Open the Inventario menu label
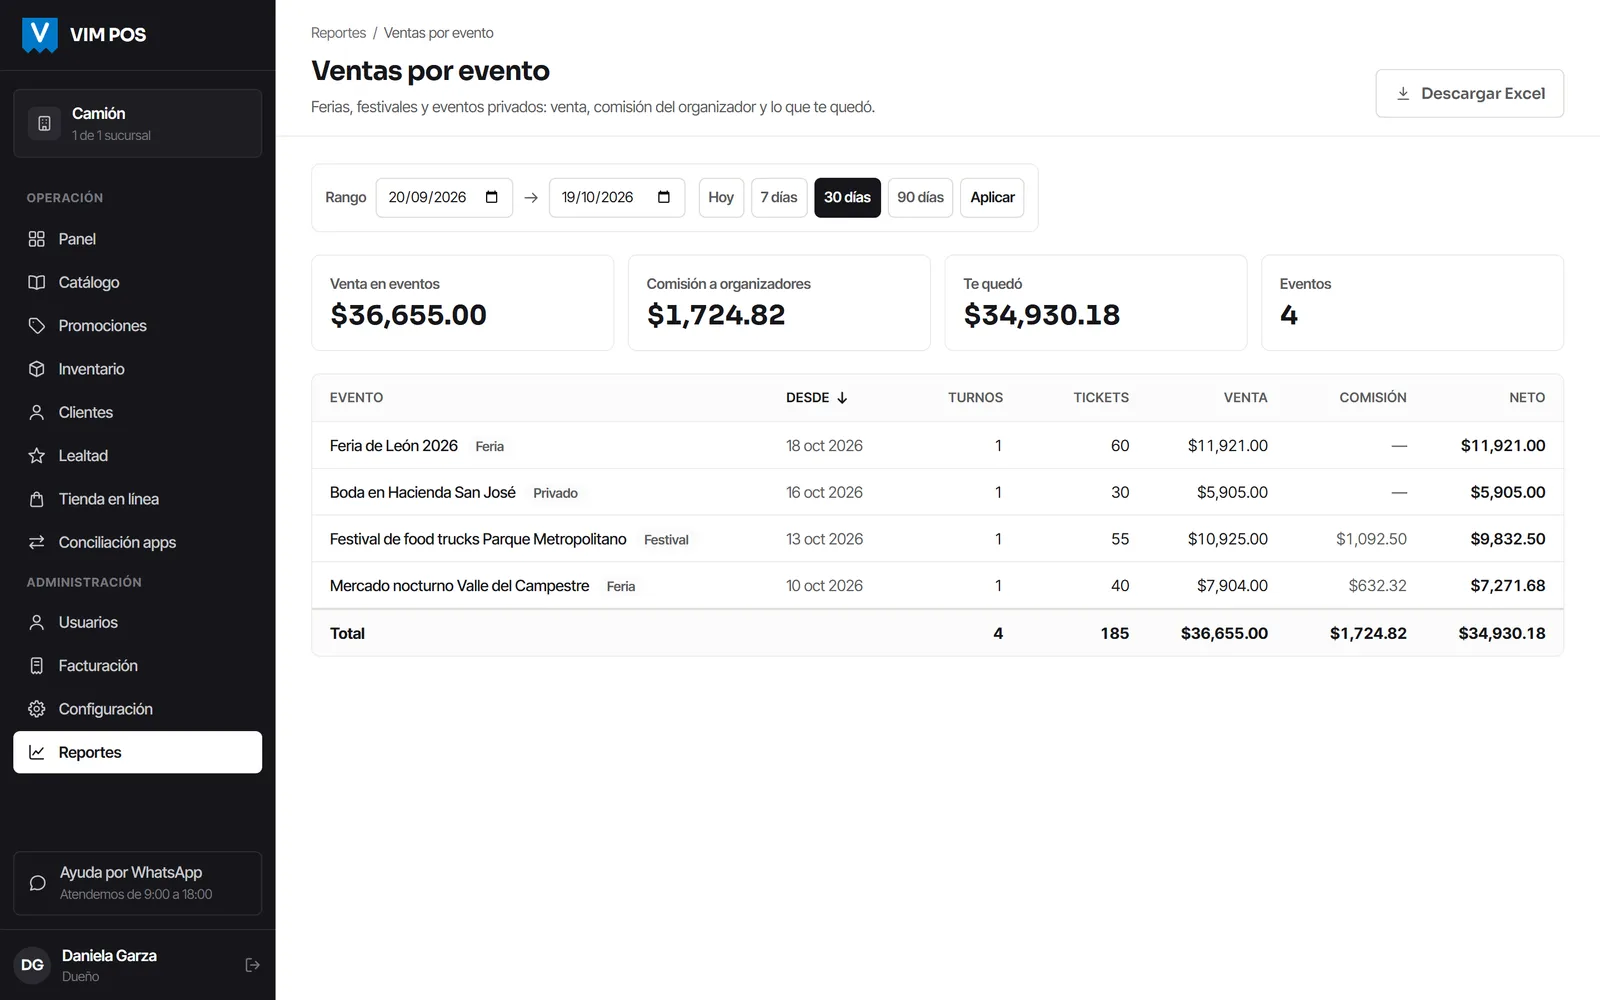 91,369
